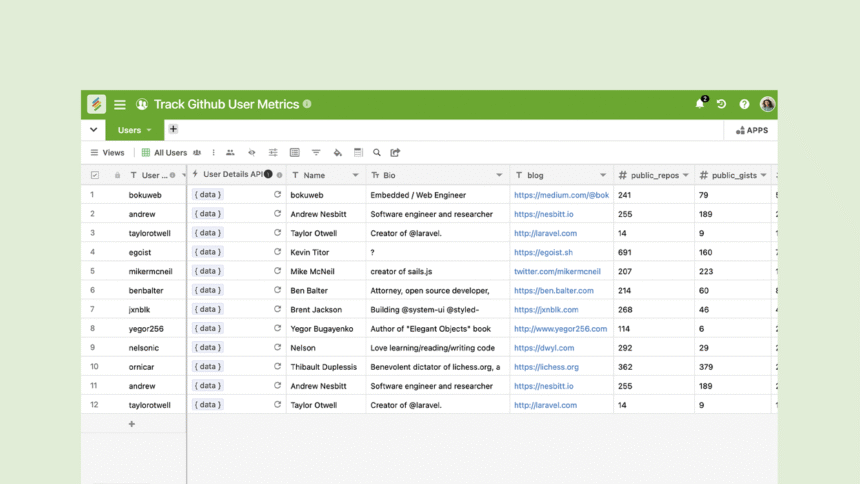The image size is (860, 484).
Task: Select the public_gists cell showing 379
Action: coord(733,367)
